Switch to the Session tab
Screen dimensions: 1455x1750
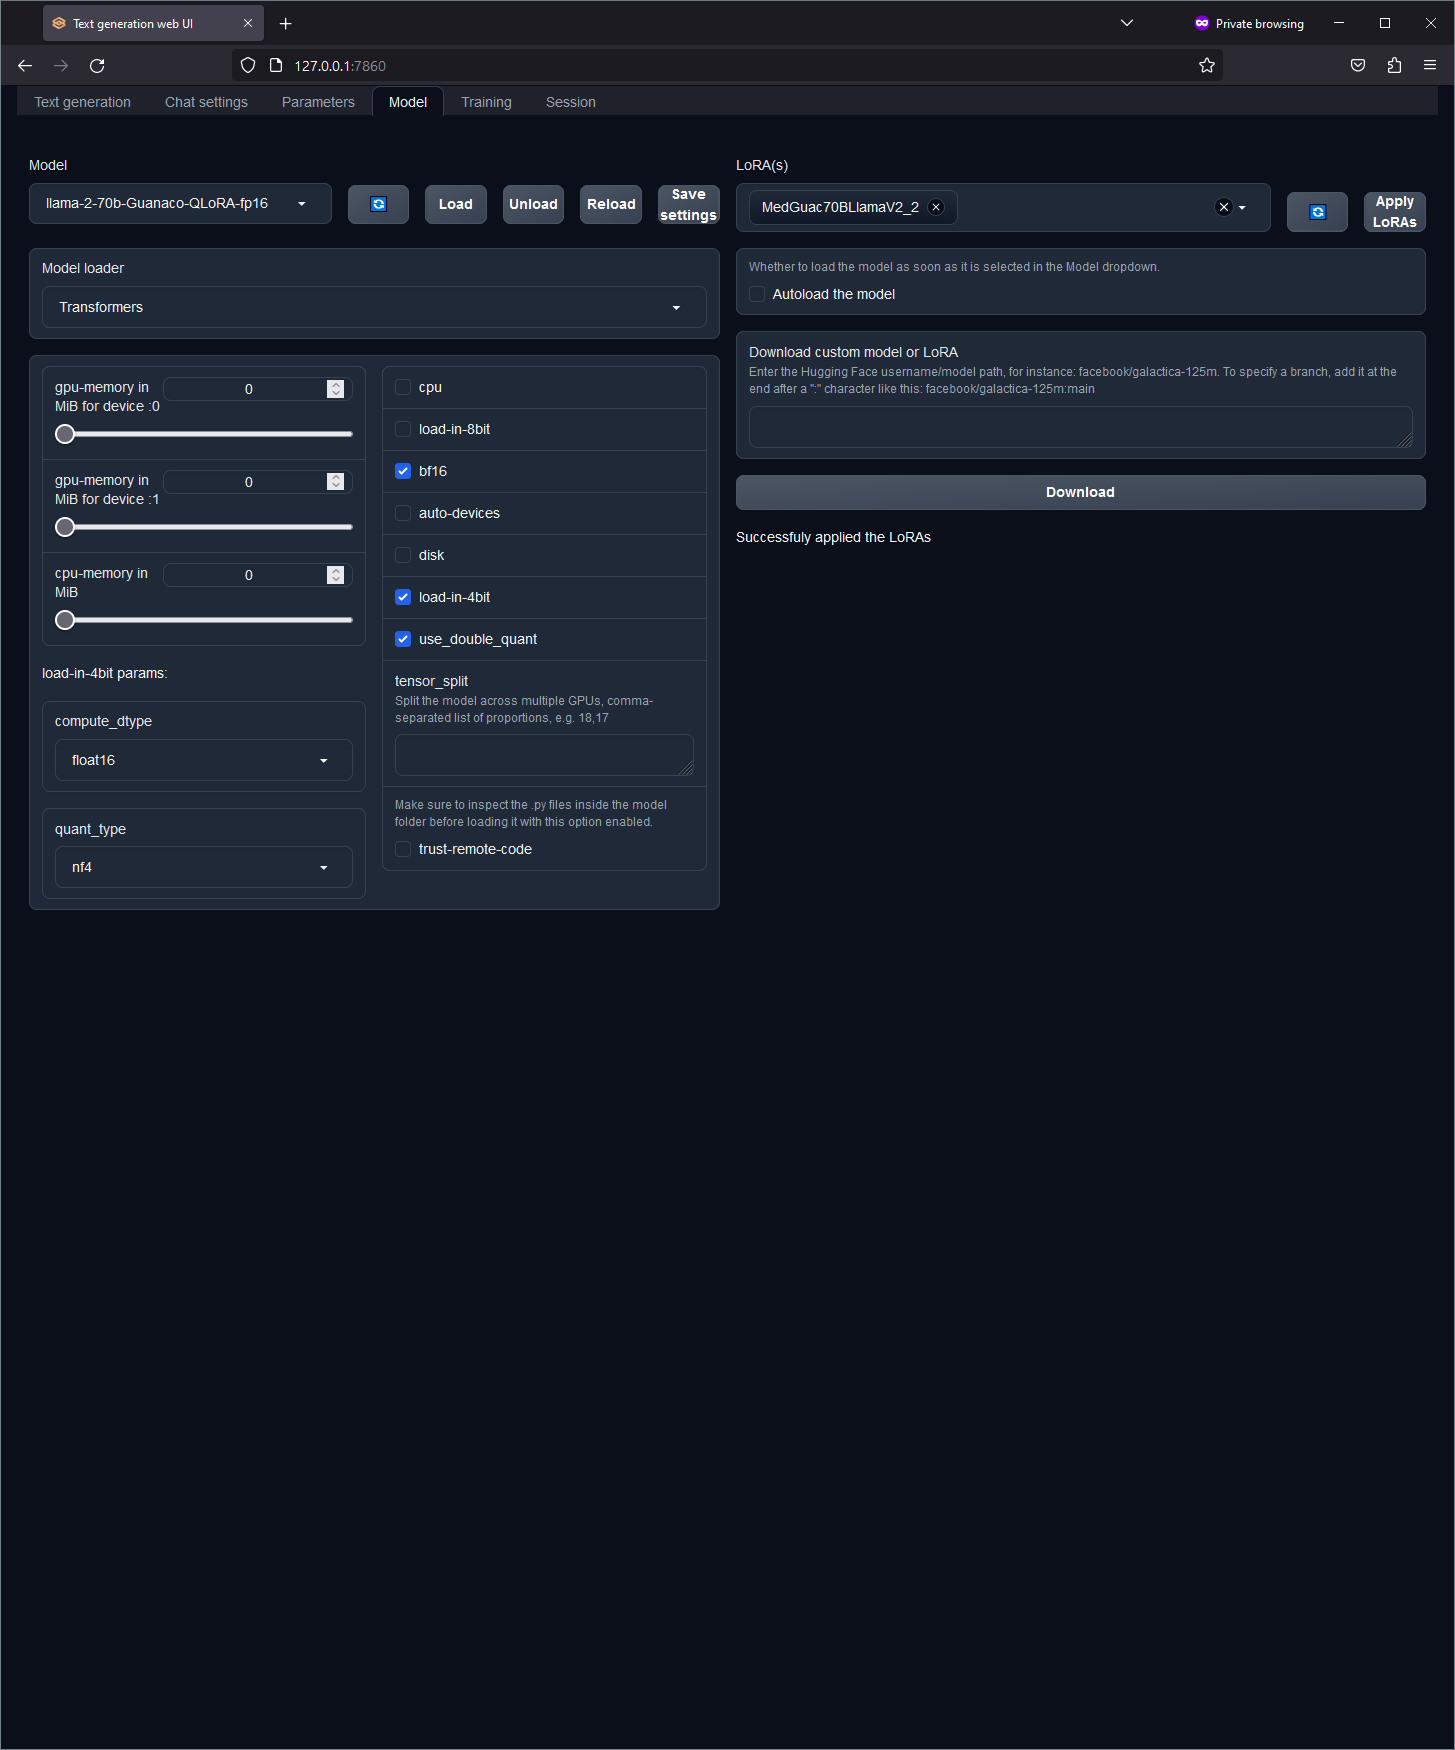(571, 102)
